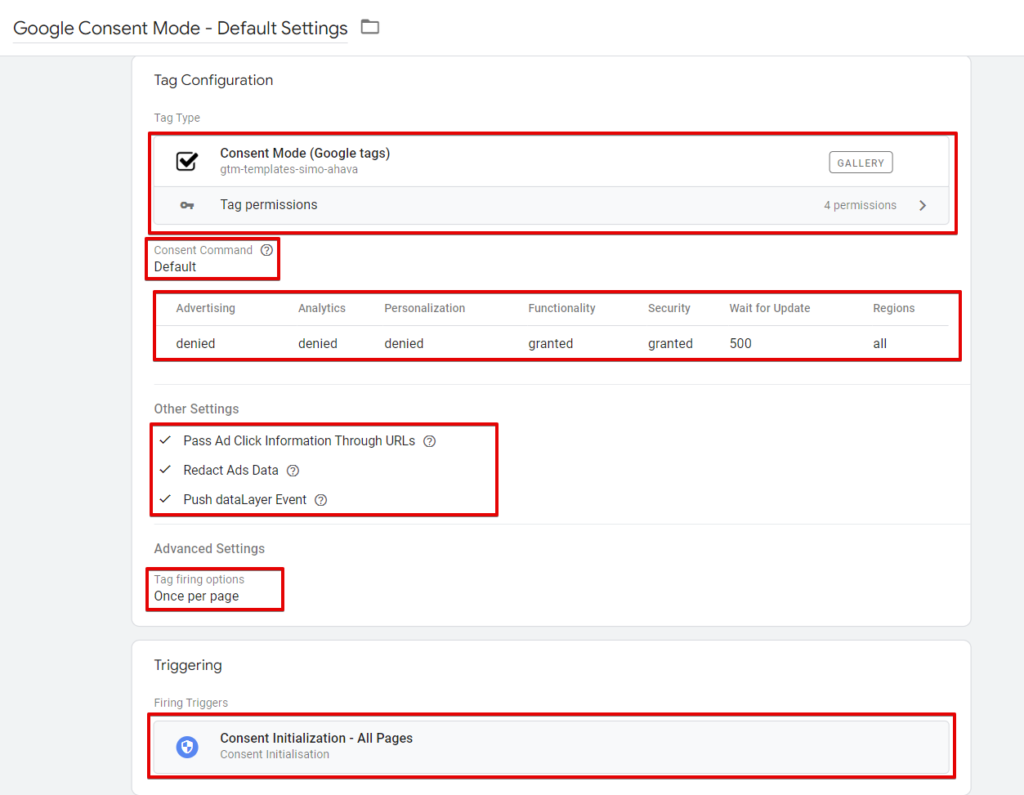Click the denied value under Analytics
Image resolution: width=1024 pixels, height=795 pixels.
(317, 344)
